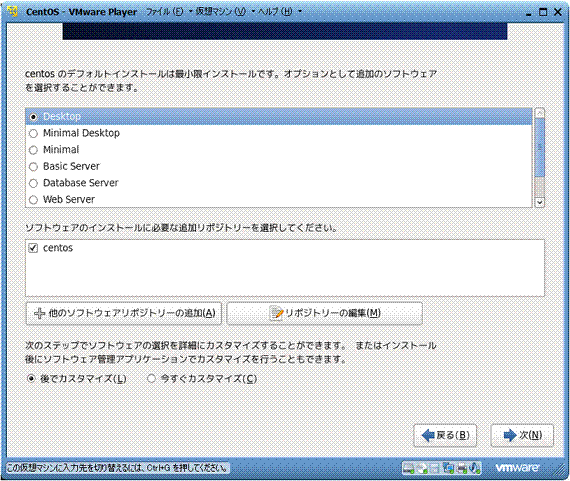The width and height of the screenshot is (570, 481).
Task: Click the VMware Player title bar icon
Action: coord(13,12)
